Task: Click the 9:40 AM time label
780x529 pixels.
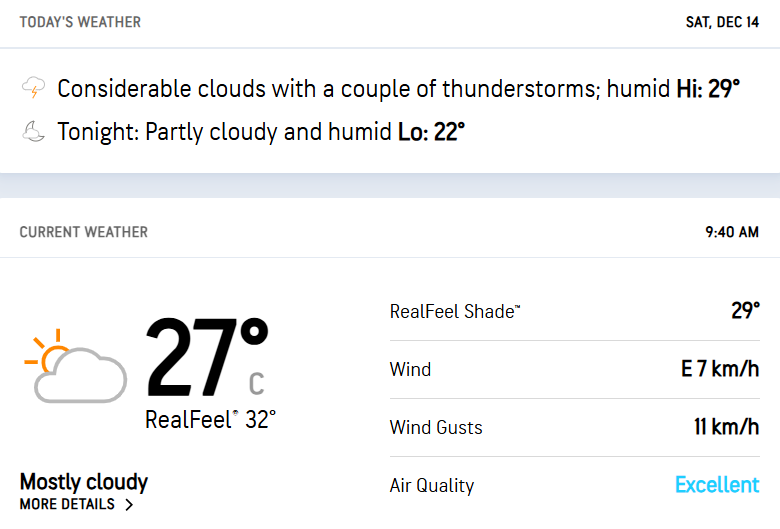Action: click(732, 232)
